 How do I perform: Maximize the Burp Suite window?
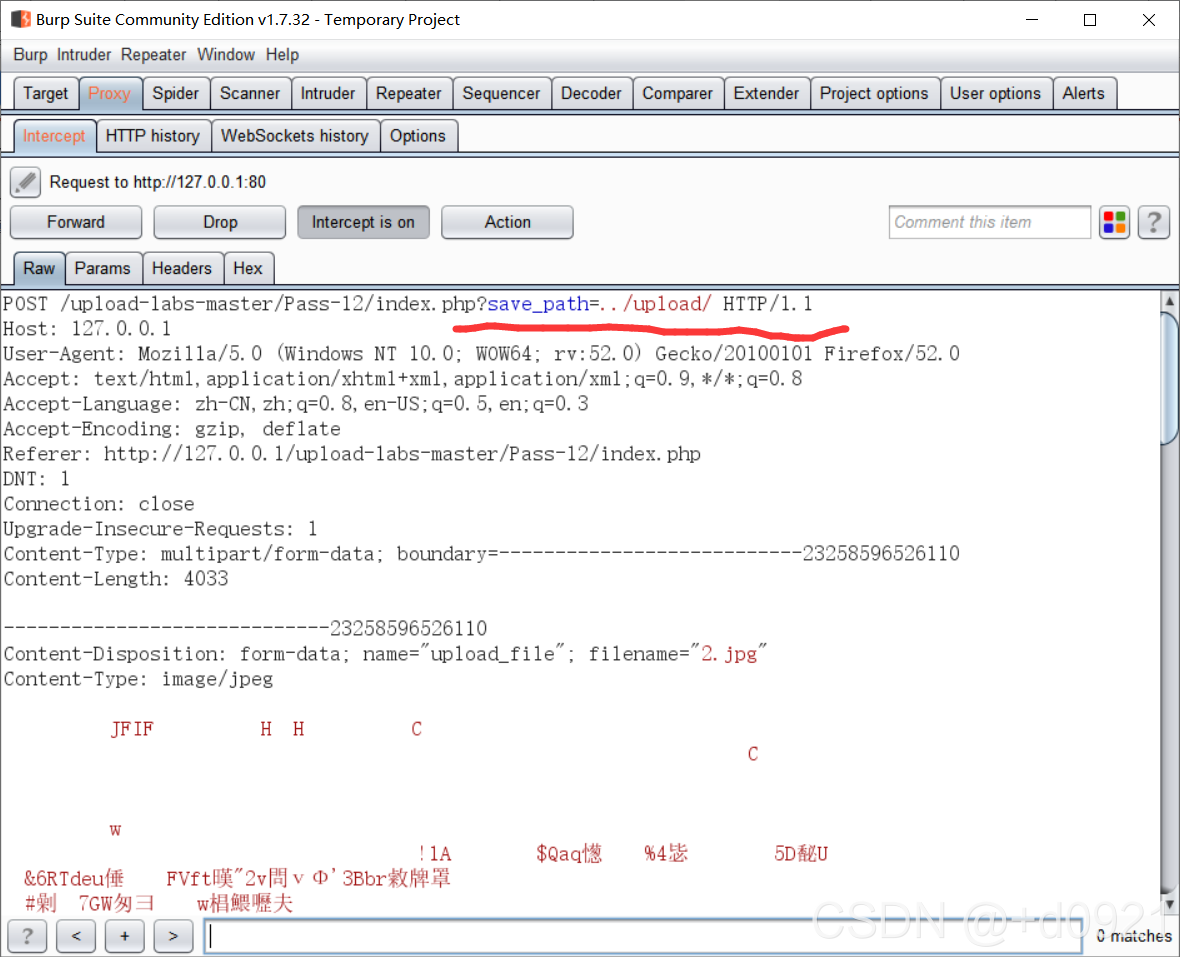[x=1090, y=20]
